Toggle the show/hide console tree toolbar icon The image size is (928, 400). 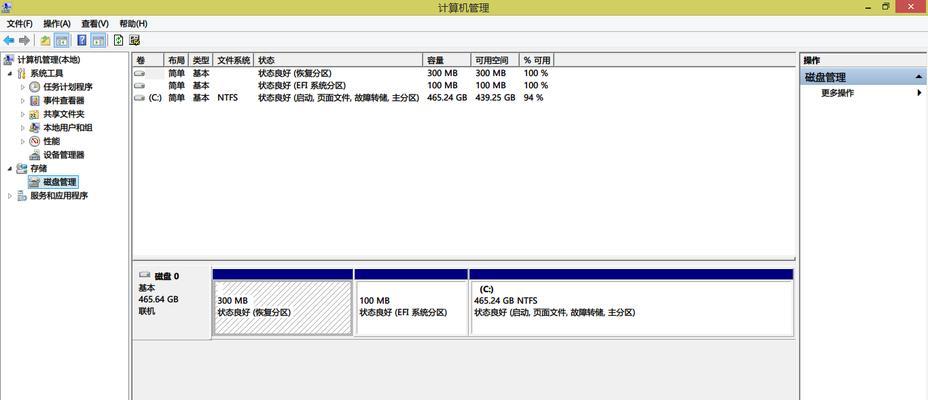point(61,40)
